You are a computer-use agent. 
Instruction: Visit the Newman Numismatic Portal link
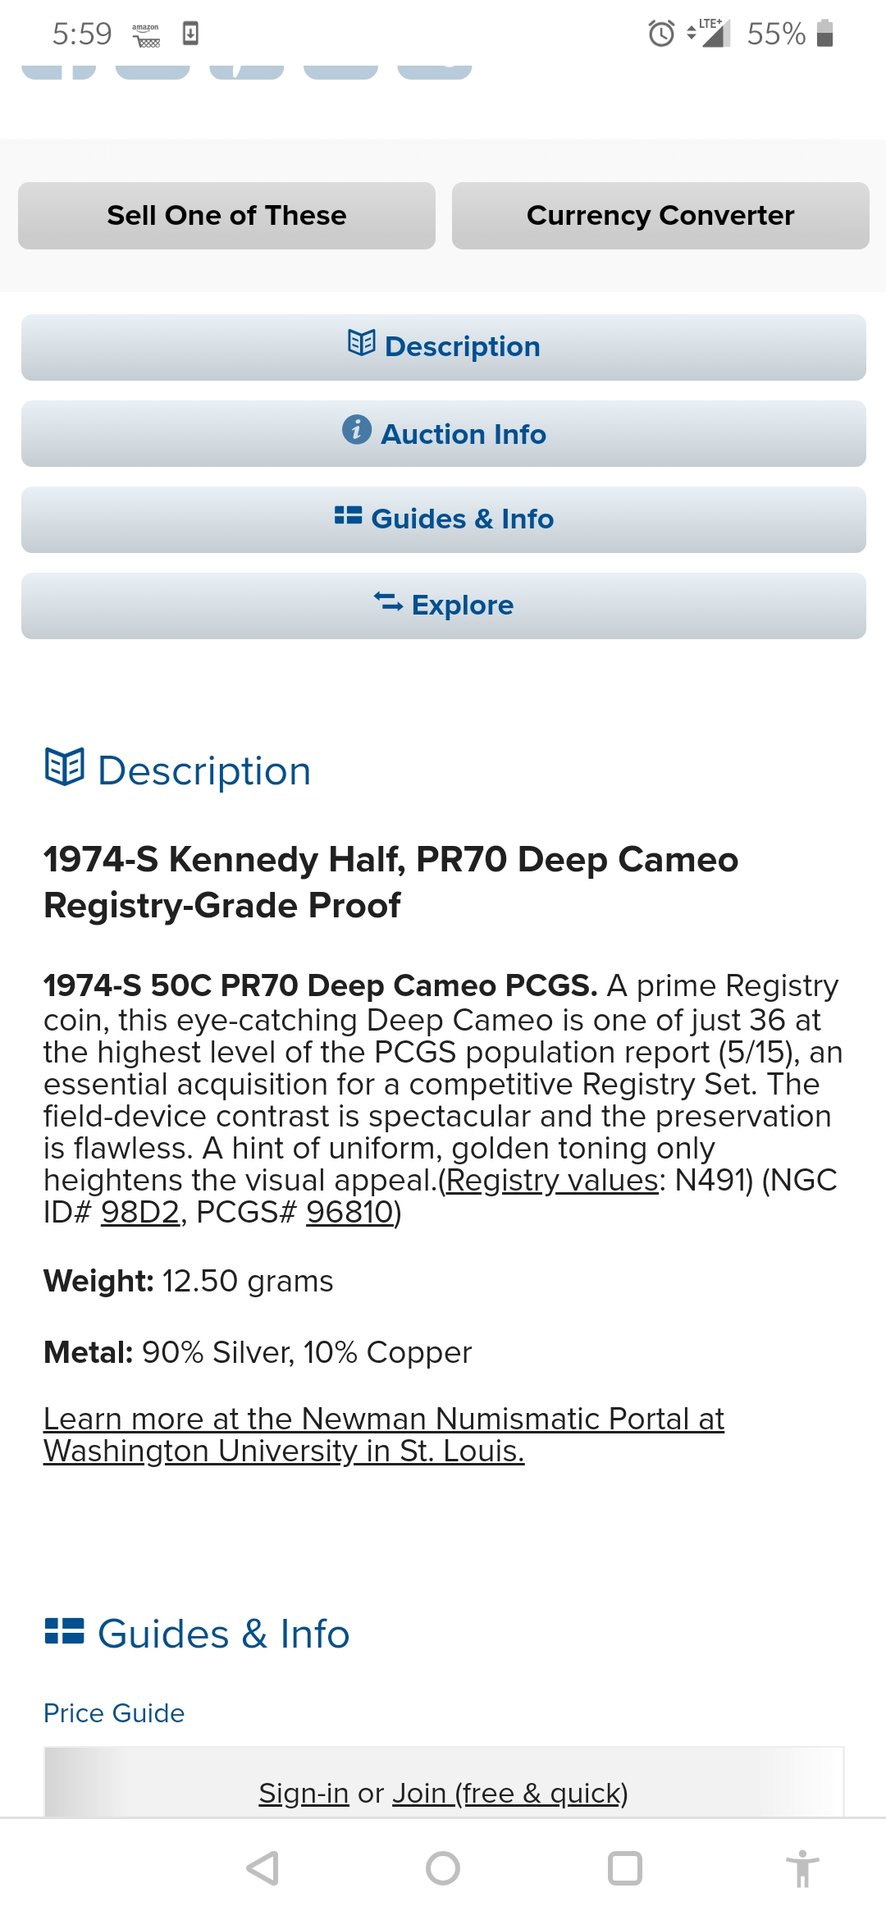point(383,1434)
